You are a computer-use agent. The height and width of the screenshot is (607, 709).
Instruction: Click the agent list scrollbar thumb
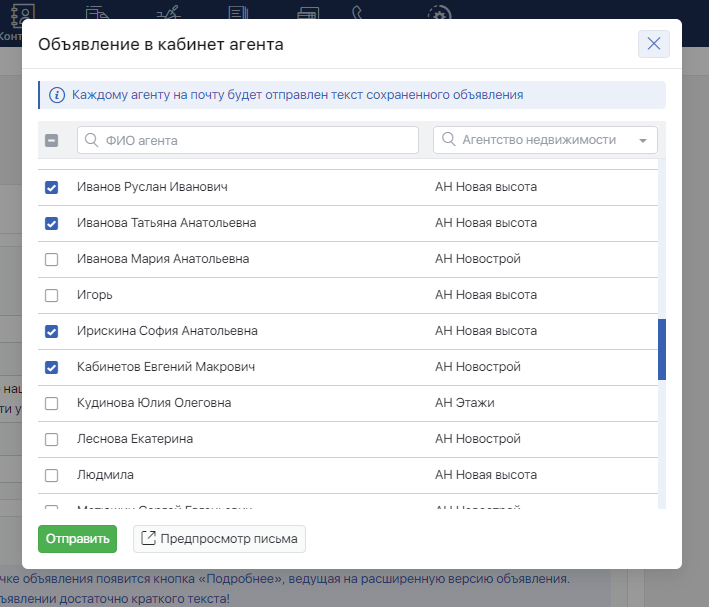click(x=662, y=349)
